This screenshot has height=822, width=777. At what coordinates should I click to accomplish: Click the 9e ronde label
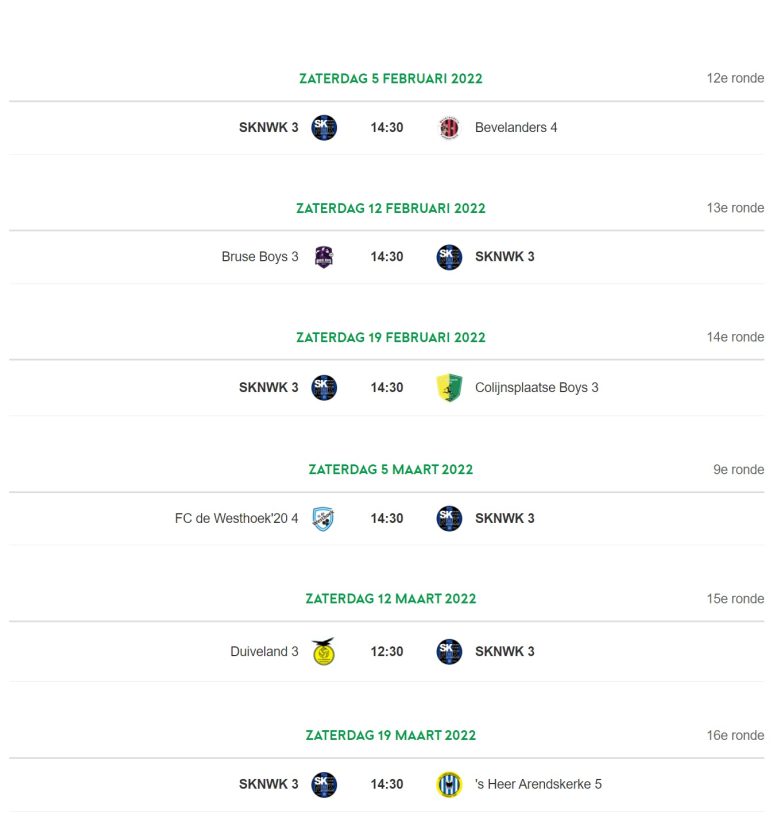738,470
